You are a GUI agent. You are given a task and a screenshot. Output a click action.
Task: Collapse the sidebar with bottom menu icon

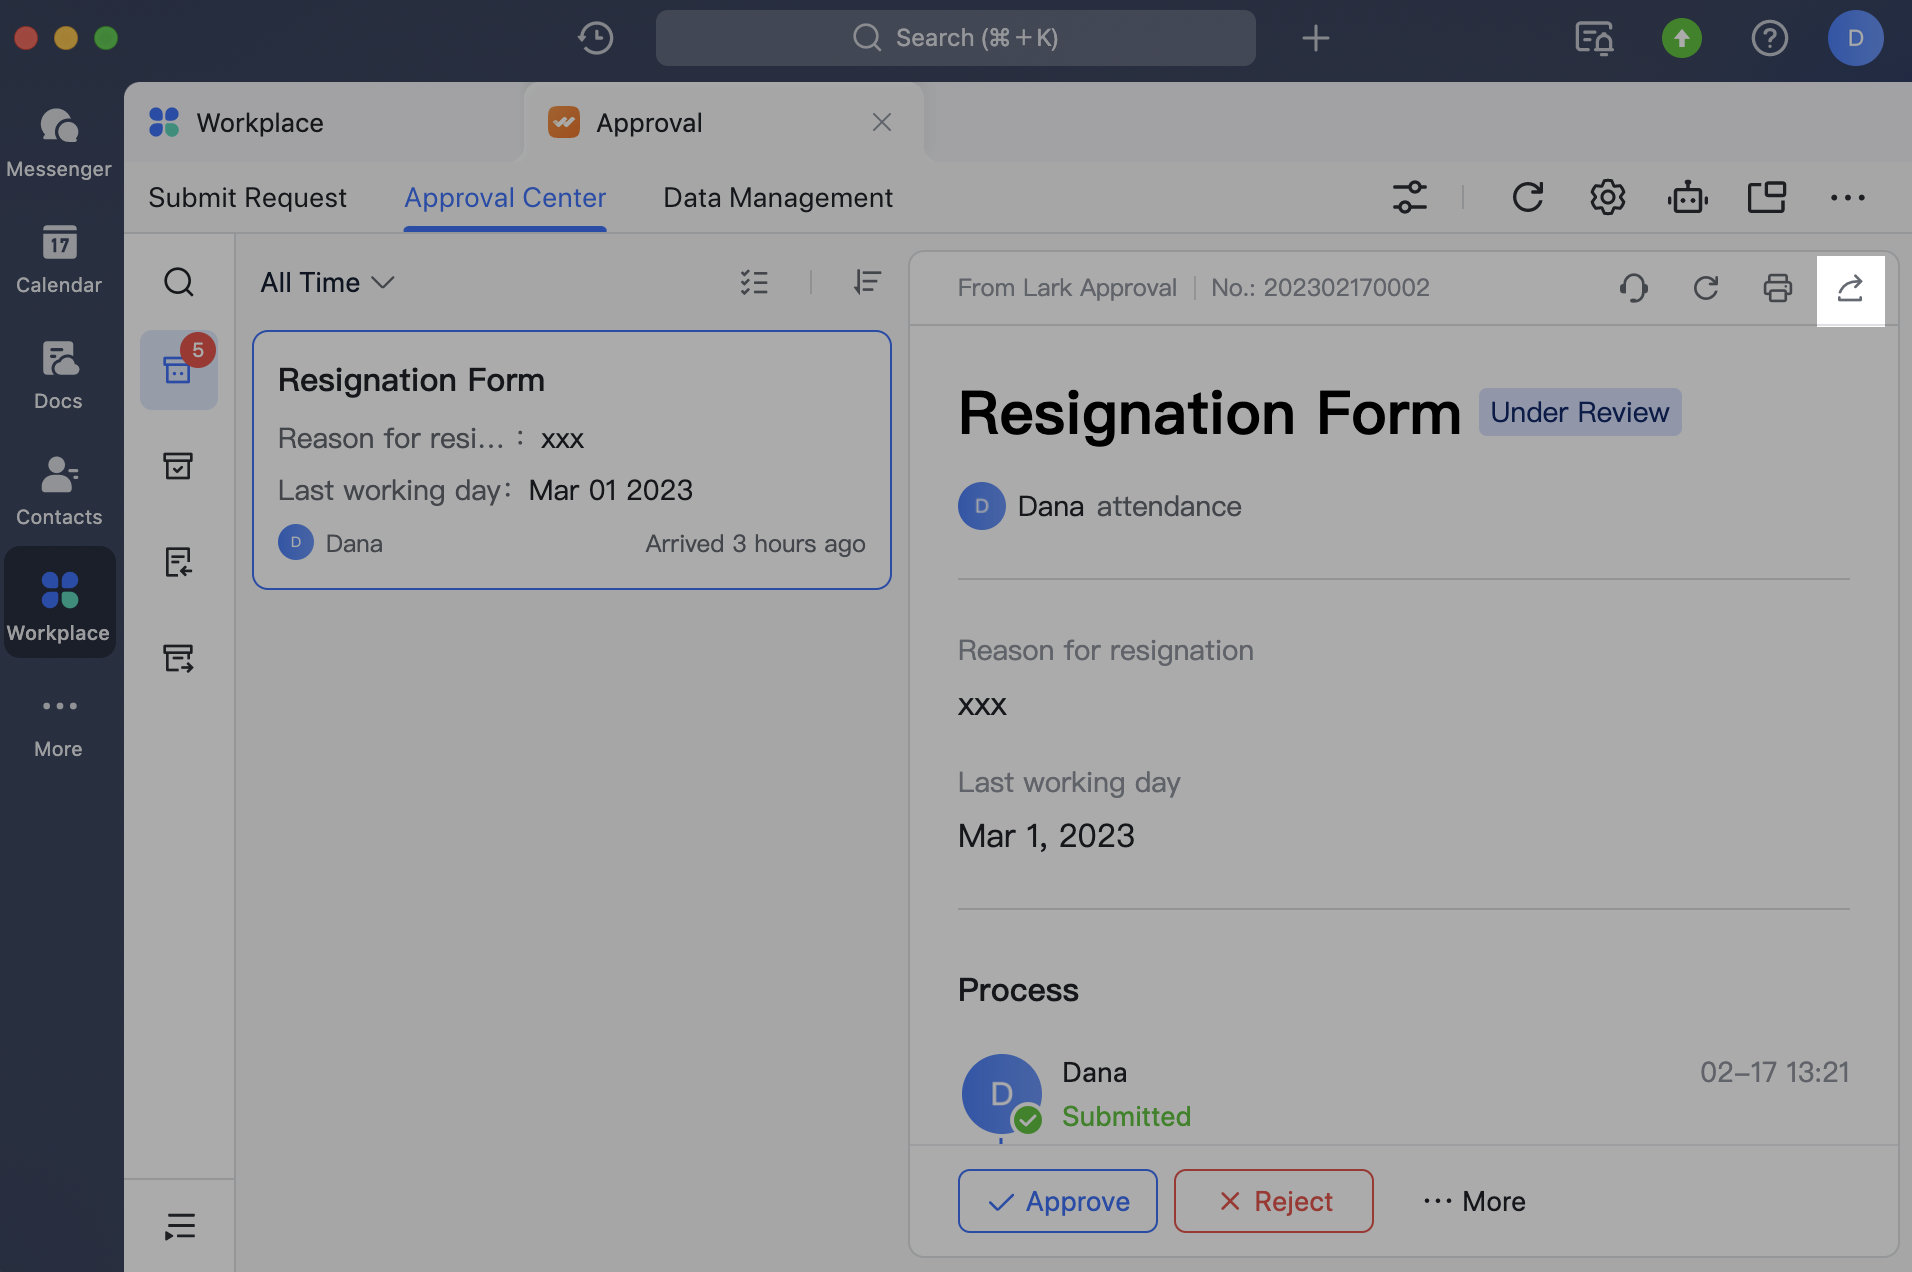179,1225
